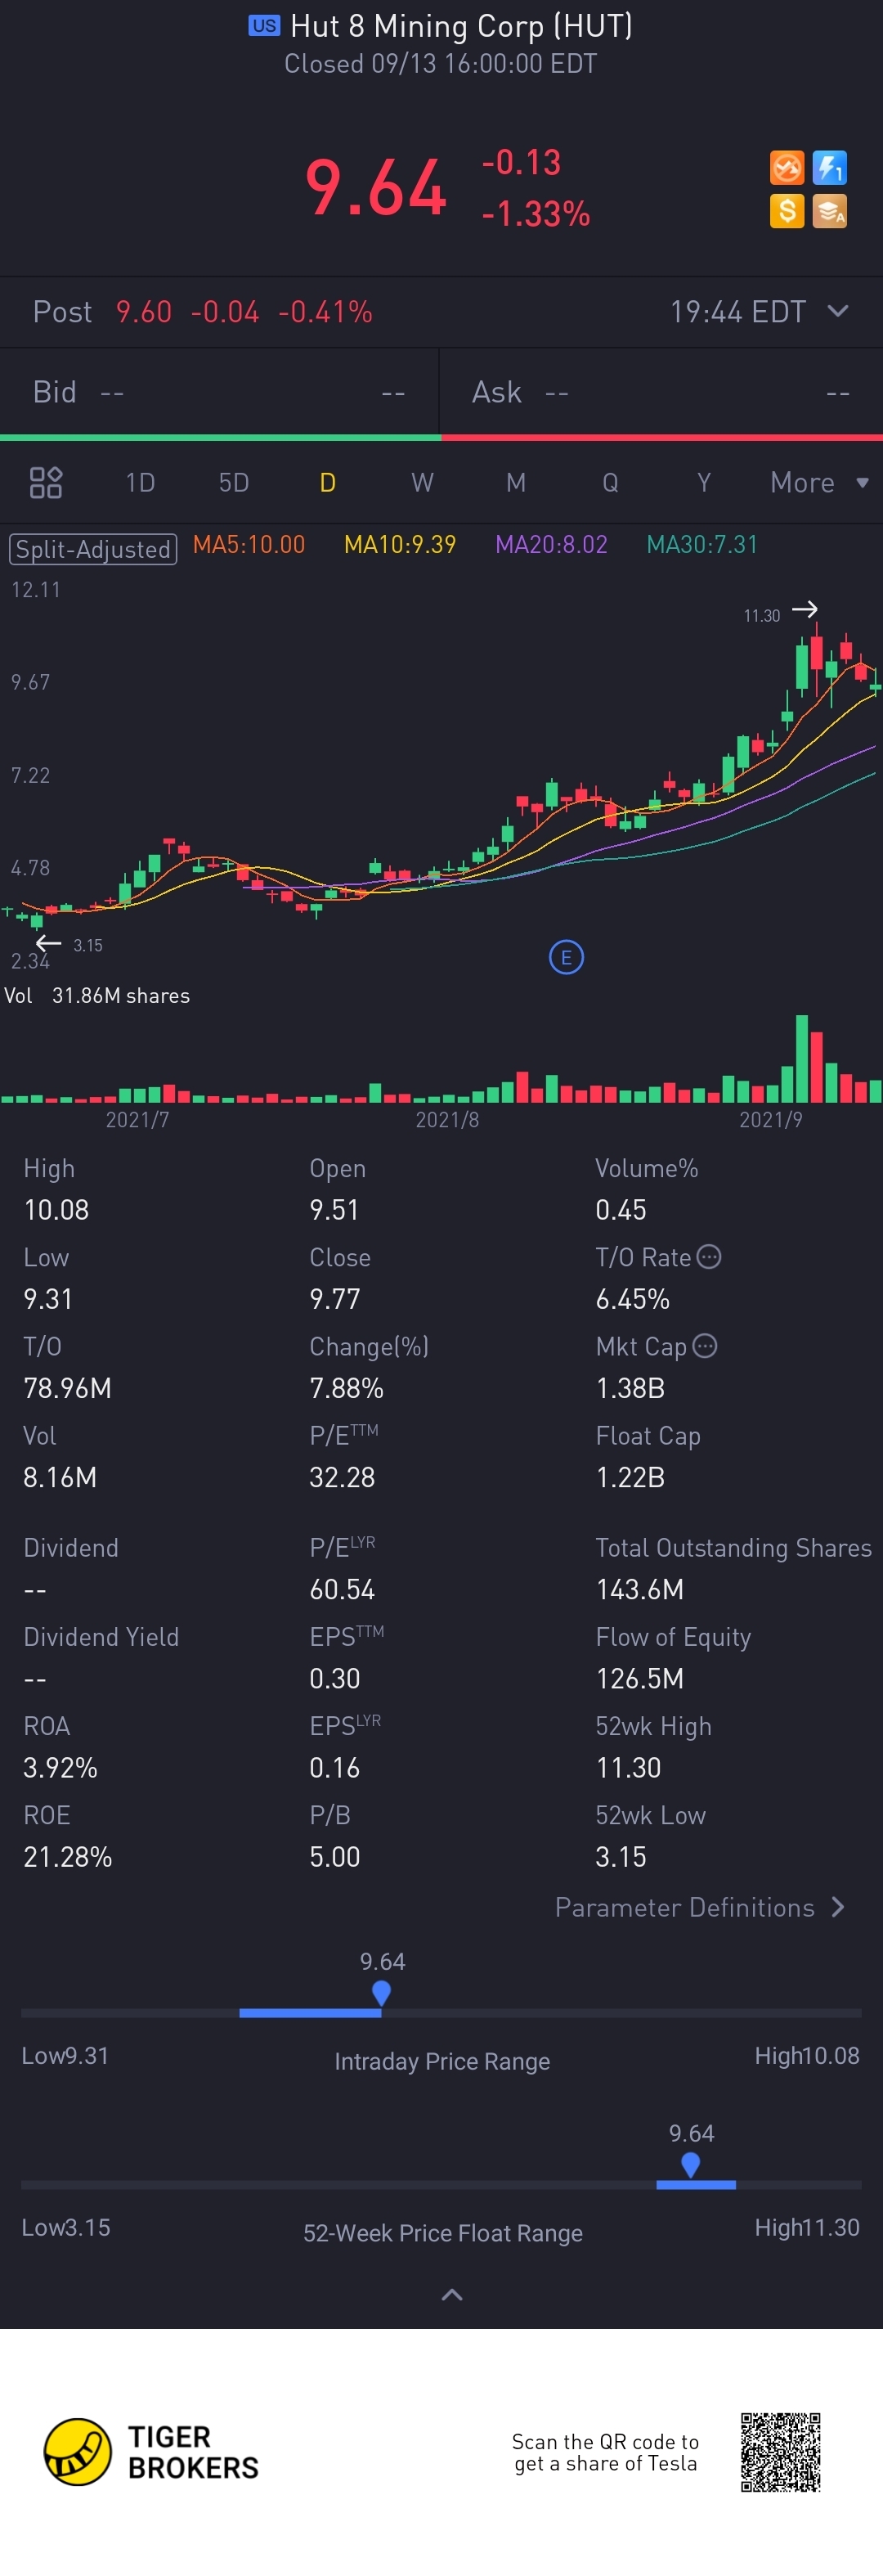Tap the Intraday Price Range slider marker
Image resolution: width=883 pixels, height=2576 pixels.
pos(381,1993)
